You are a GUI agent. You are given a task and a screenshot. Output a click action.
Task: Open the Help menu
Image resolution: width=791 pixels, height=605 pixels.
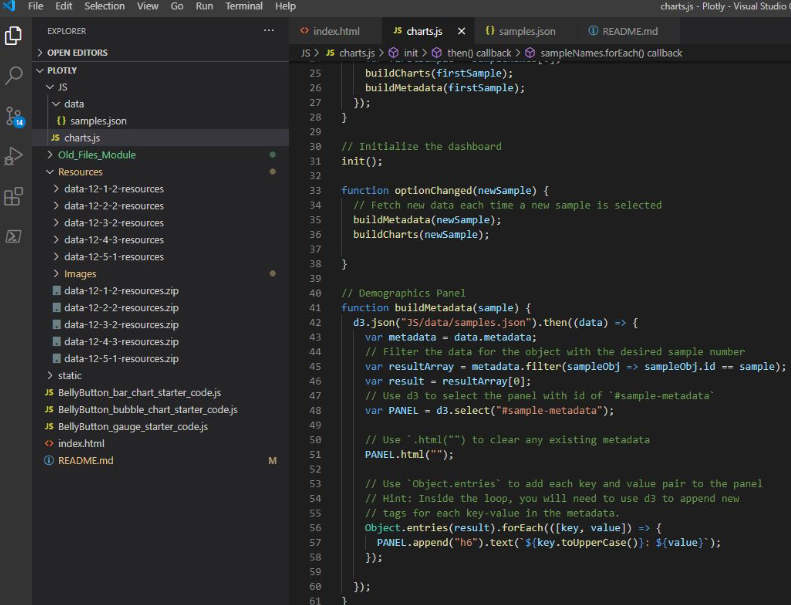285,6
